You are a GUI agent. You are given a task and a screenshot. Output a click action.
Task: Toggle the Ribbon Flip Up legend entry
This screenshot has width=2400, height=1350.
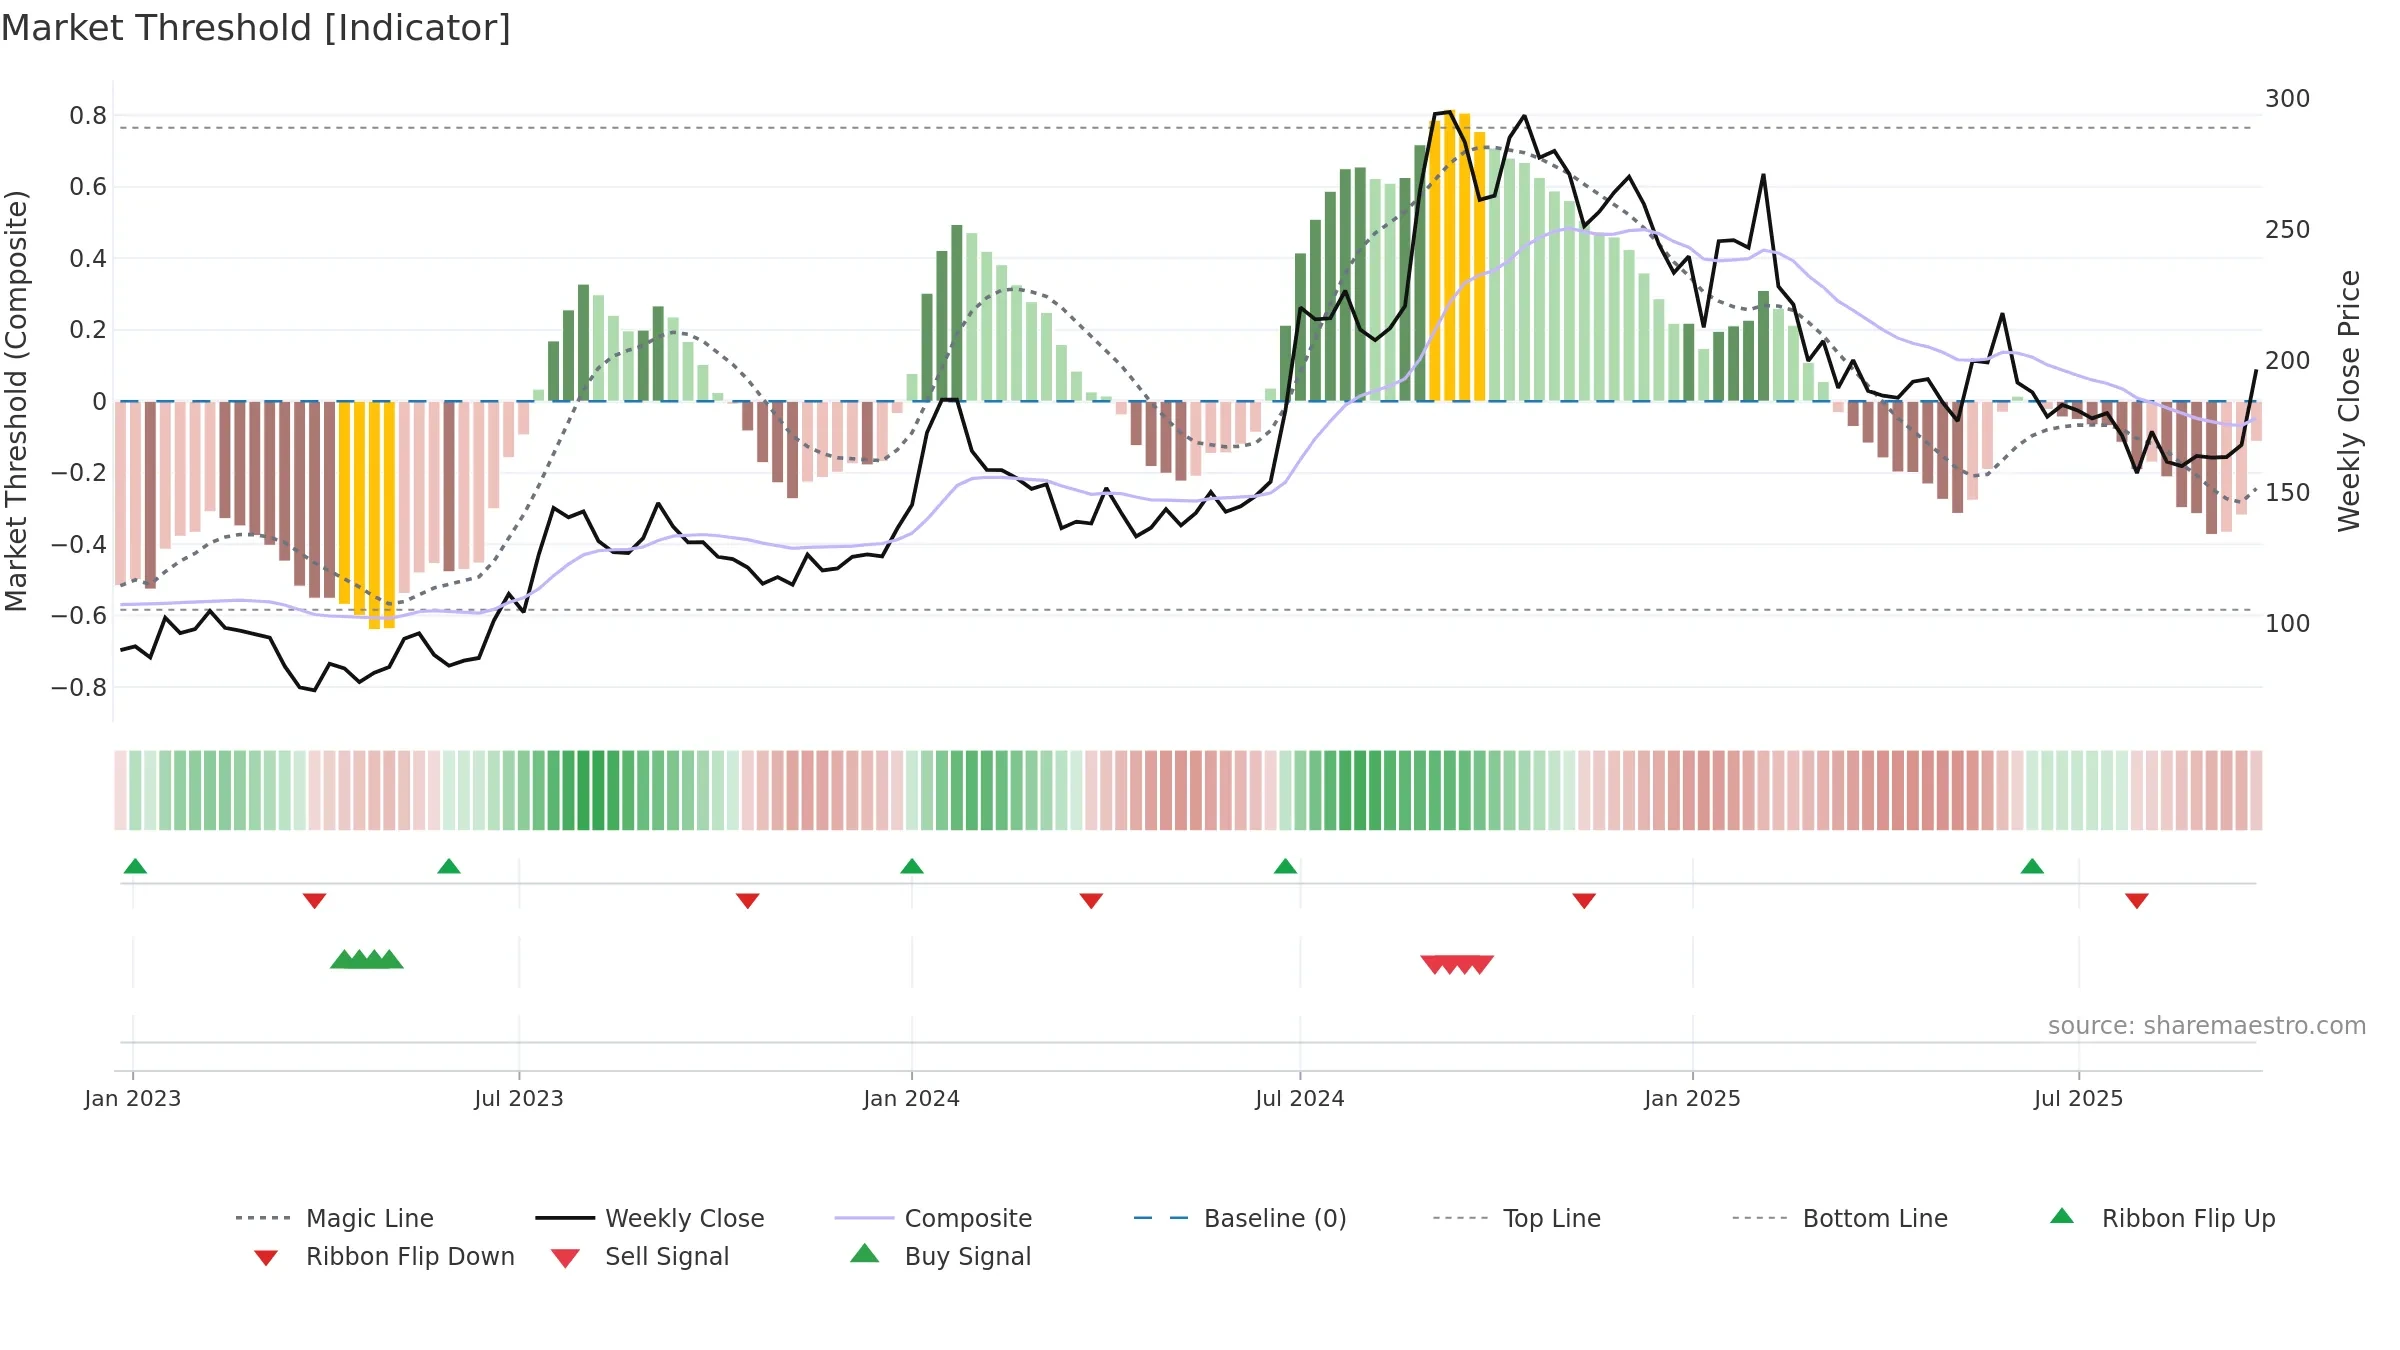coord(2162,1218)
